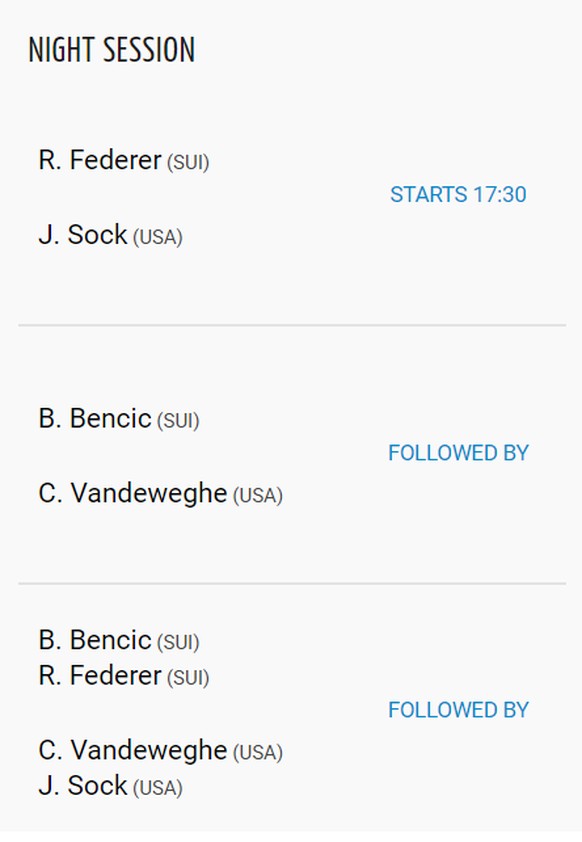The width and height of the screenshot is (582, 842).
Task: Click the USA tag beside doubles C. Vandeweghe
Action: 258,753
